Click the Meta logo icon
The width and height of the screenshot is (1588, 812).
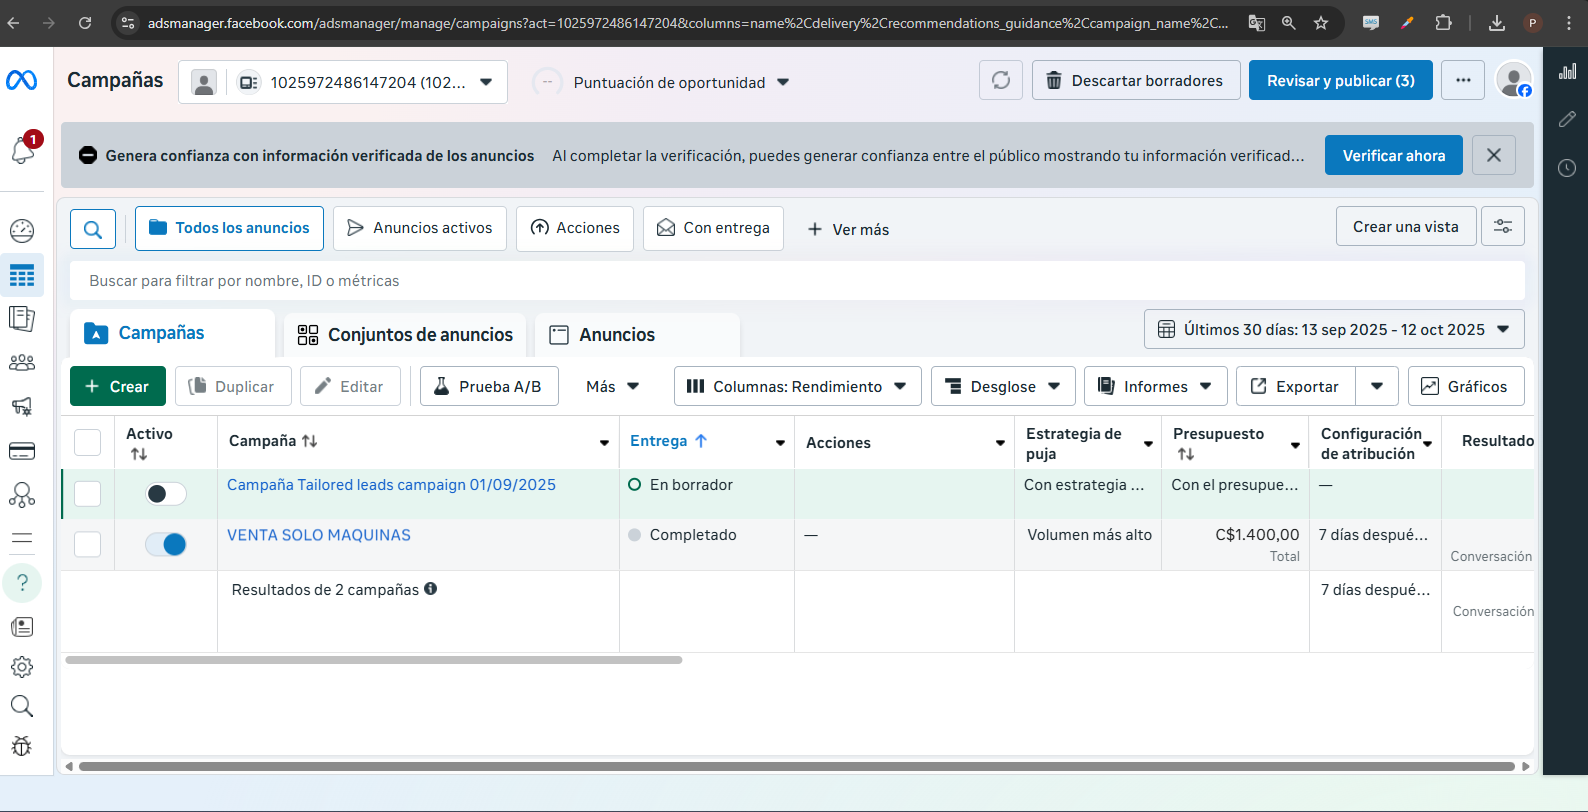point(22,80)
